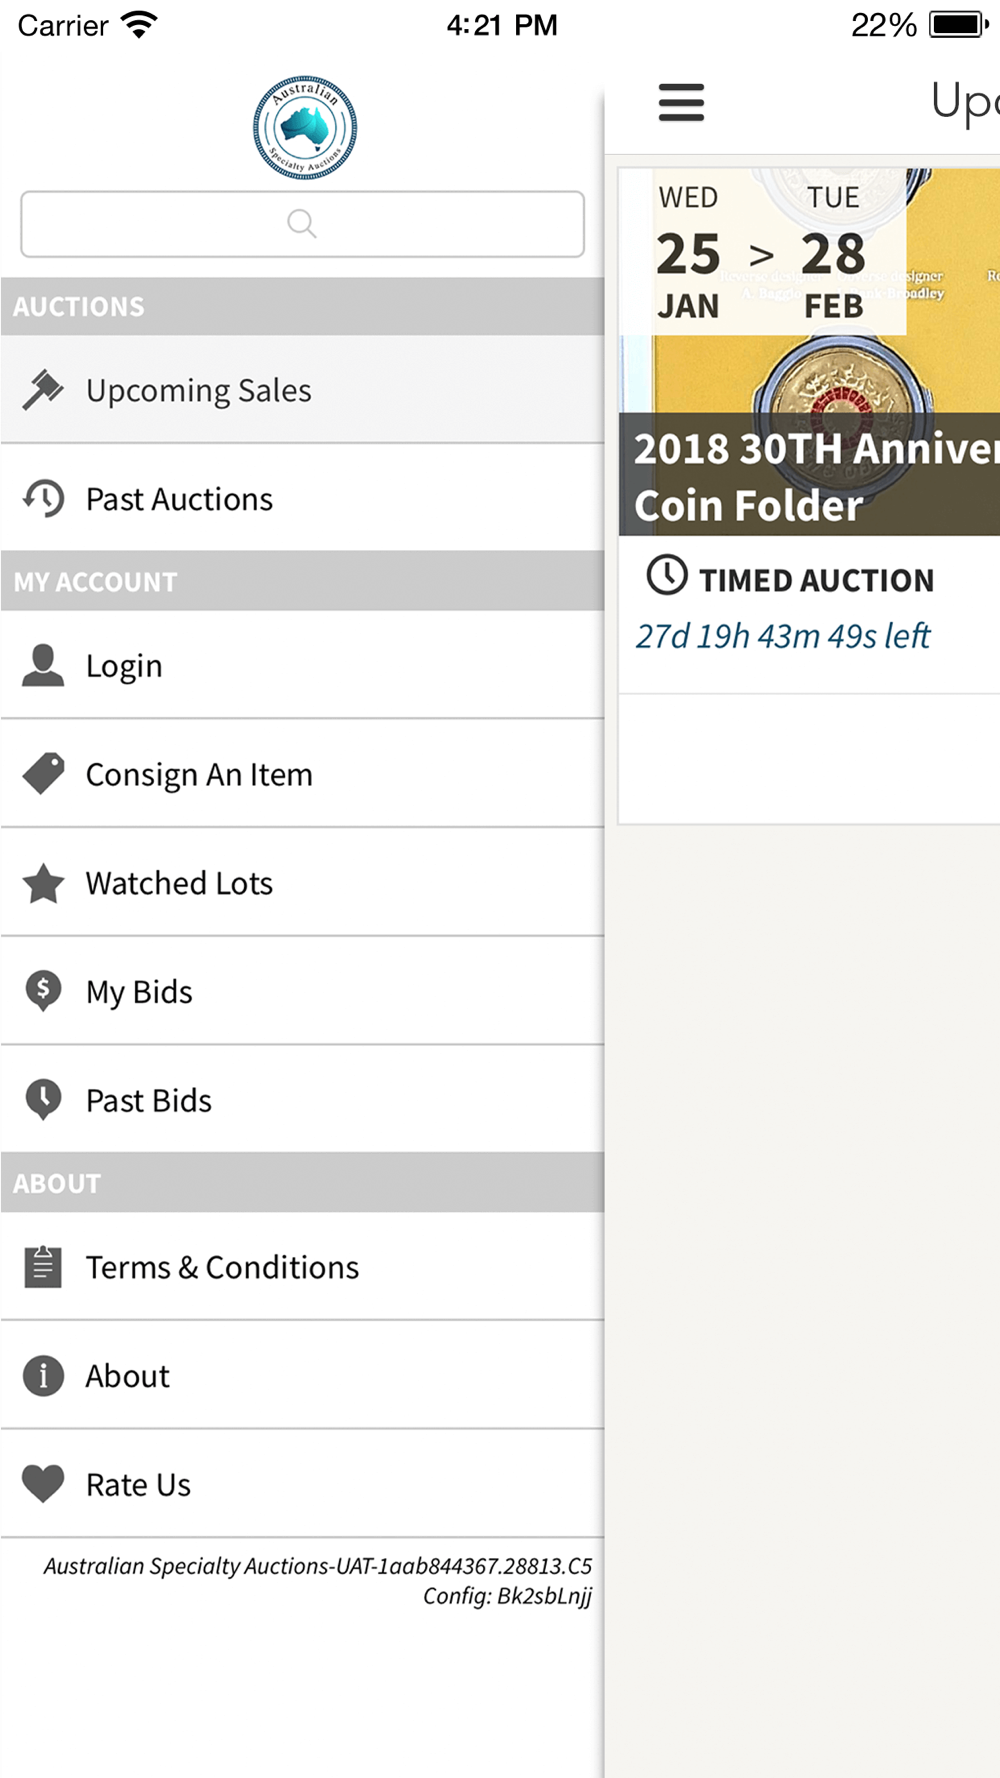Go to Terms & Conditions

pyautogui.click(x=222, y=1267)
